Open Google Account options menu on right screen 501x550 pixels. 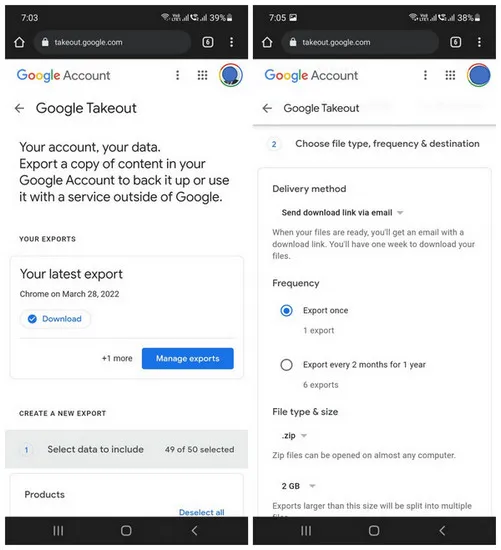click(425, 75)
